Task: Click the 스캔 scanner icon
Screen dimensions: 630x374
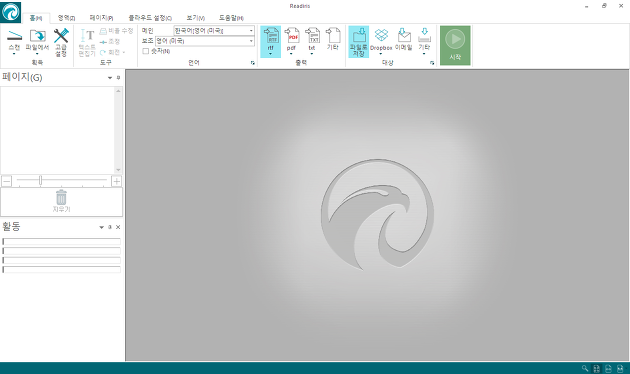Action: coord(14,35)
